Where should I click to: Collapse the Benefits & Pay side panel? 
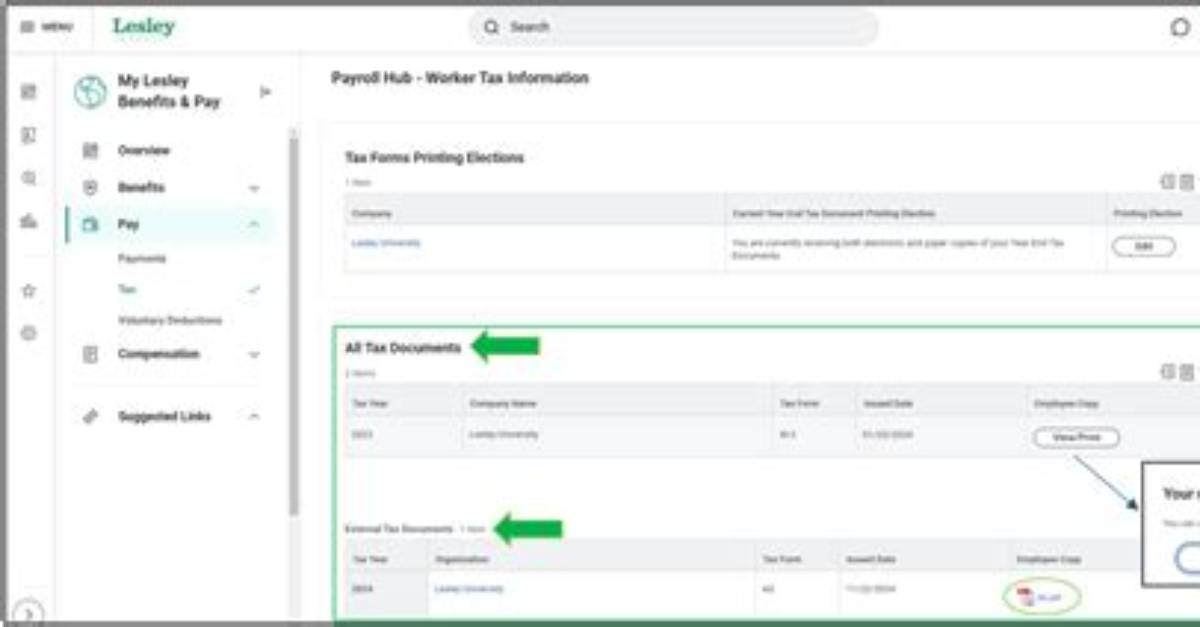265,92
